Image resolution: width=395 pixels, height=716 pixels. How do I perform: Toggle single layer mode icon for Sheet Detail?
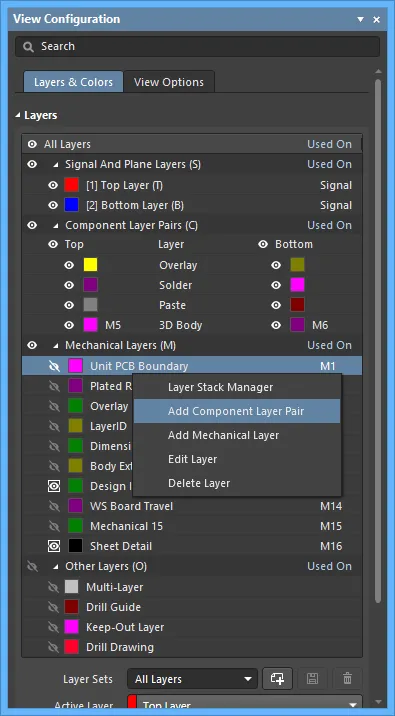click(54, 546)
